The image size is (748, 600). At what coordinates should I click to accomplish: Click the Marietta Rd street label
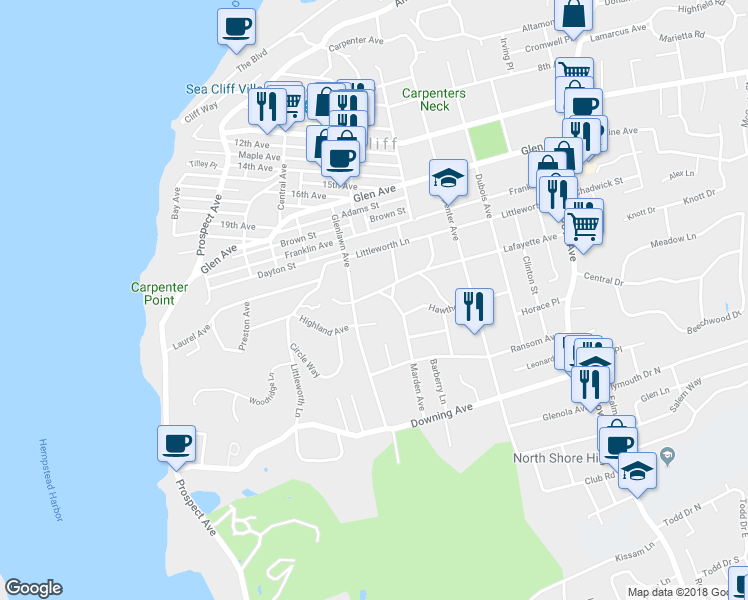(x=682, y=36)
